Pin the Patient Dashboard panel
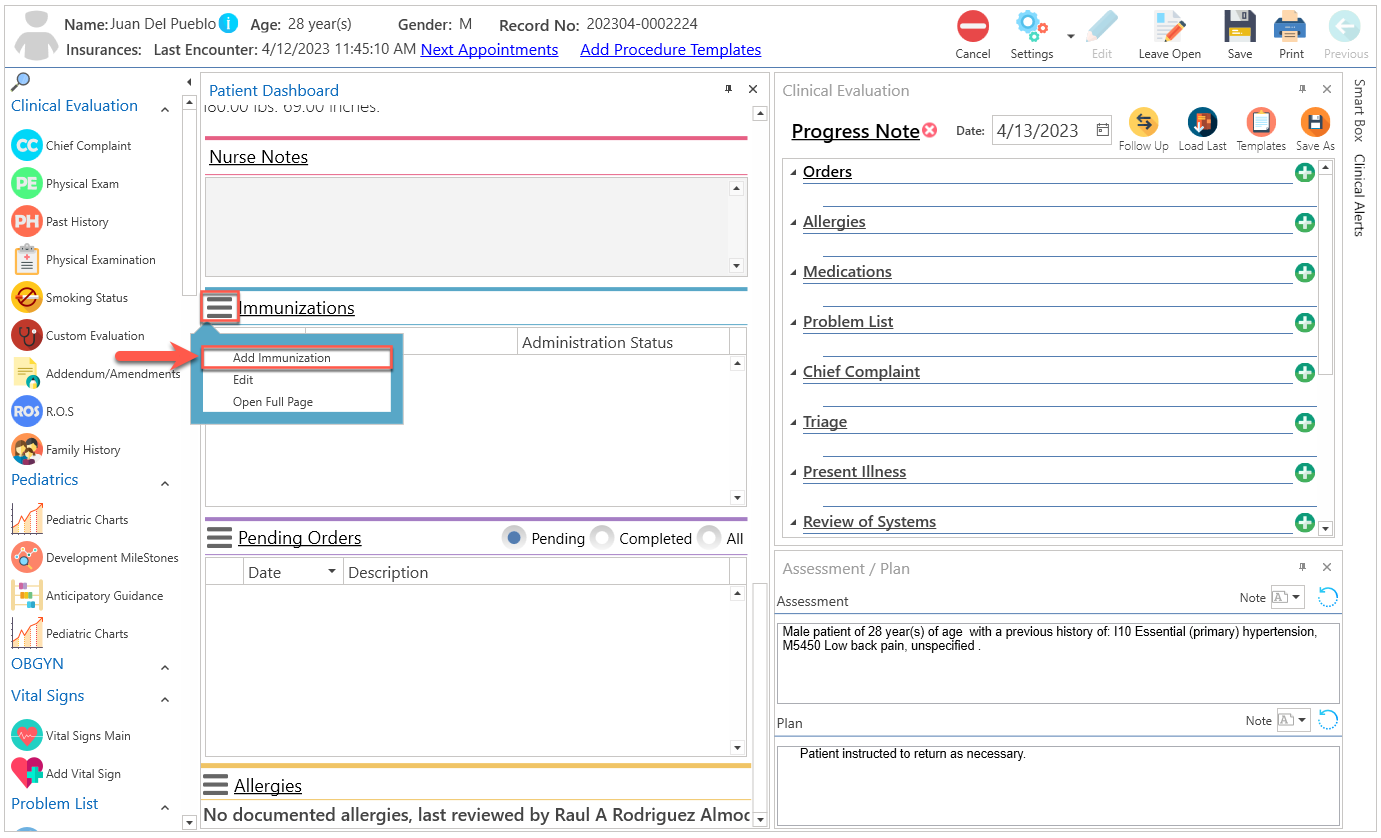Viewport: 1381px width, 838px height. point(728,90)
